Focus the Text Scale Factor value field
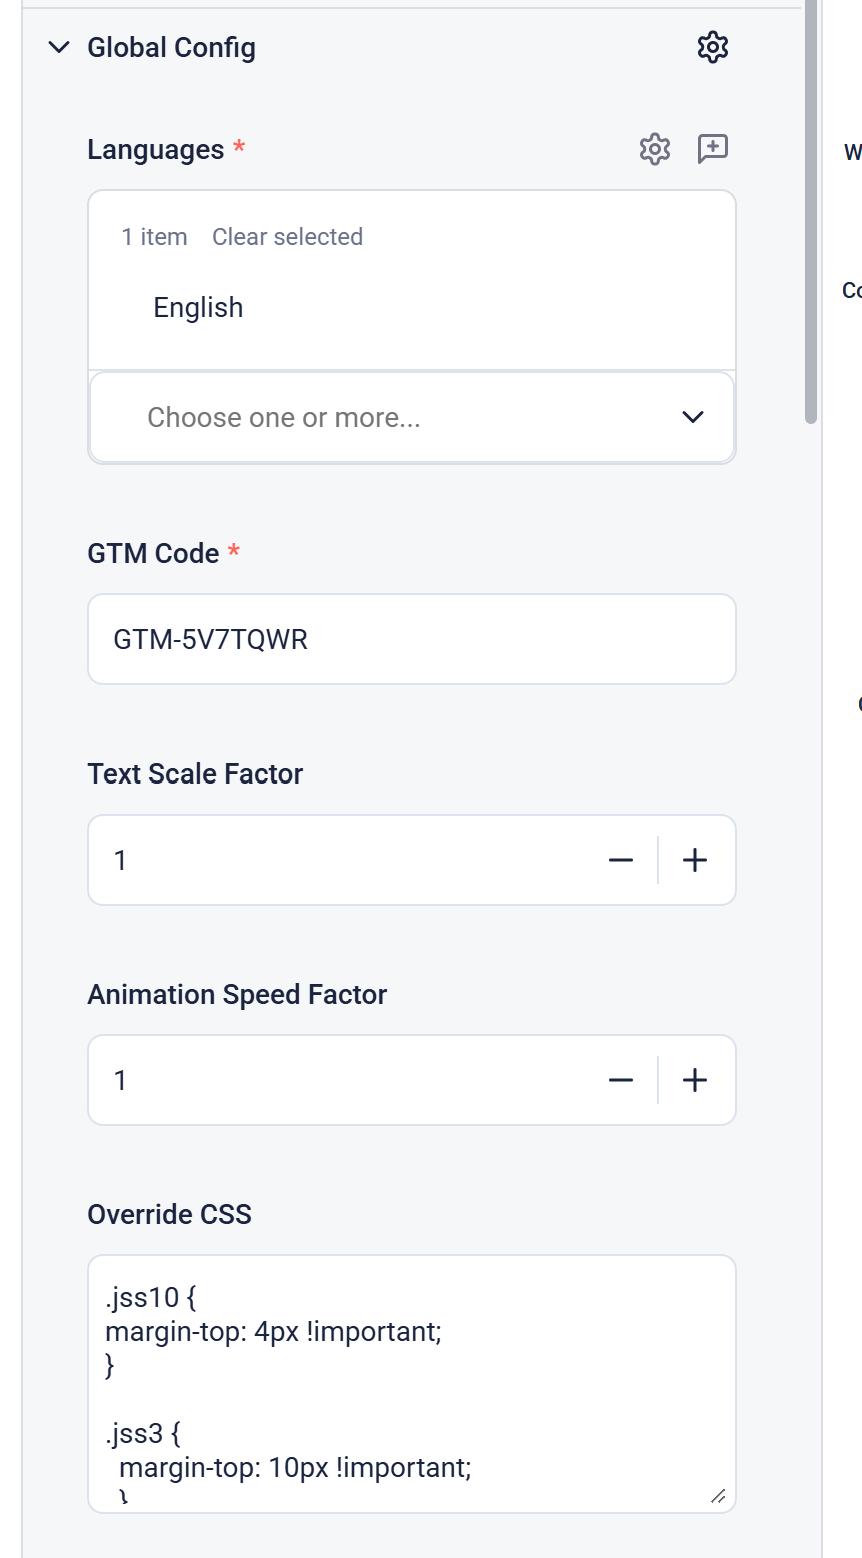 (340, 860)
